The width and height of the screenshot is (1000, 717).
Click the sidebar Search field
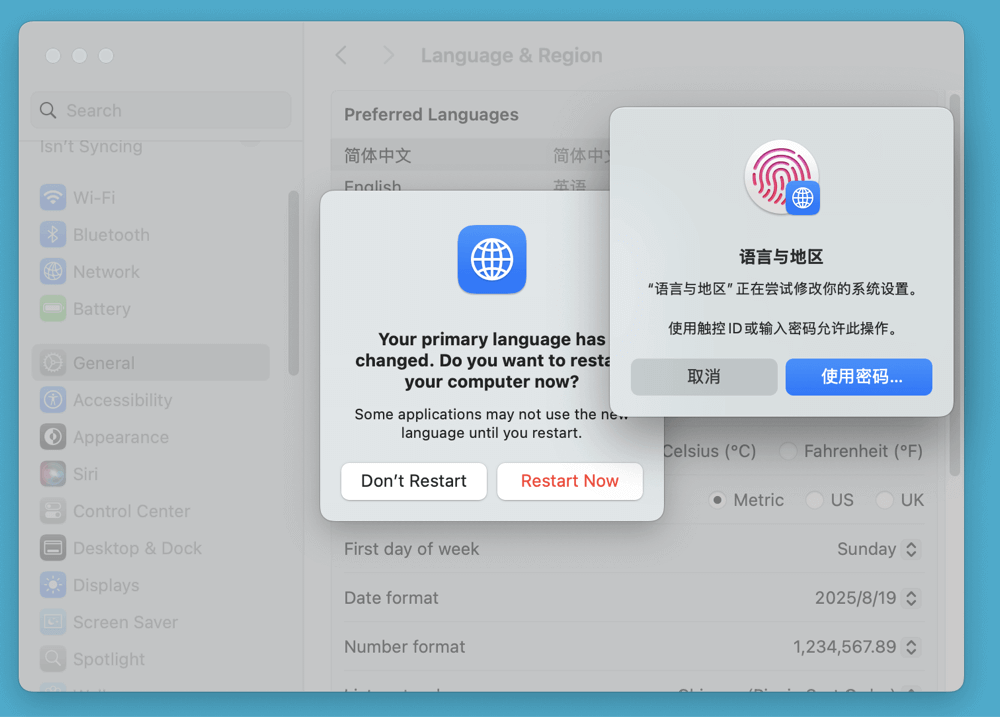tap(160, 111)
